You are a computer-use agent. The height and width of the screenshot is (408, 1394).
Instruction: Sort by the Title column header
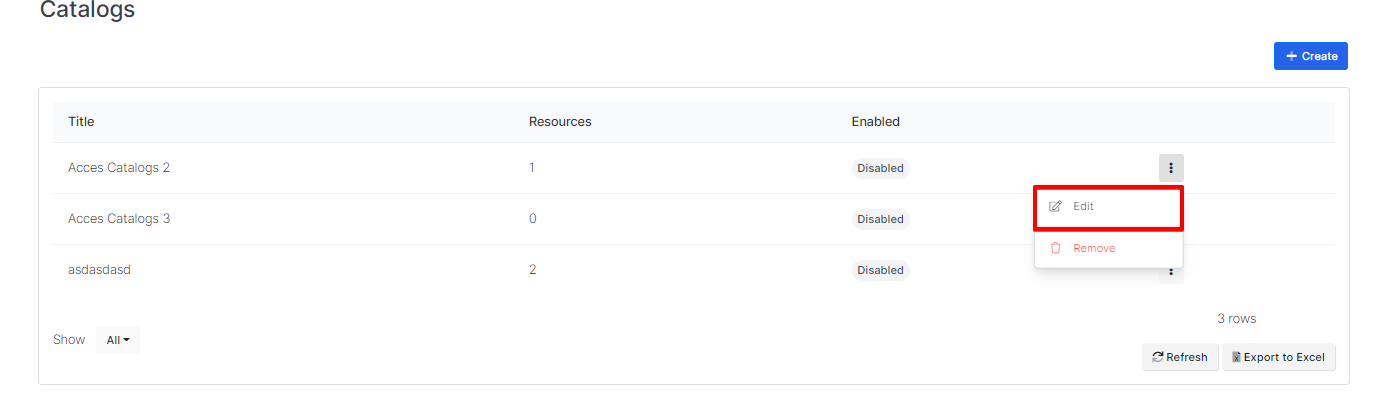click(x=81, y=122)
